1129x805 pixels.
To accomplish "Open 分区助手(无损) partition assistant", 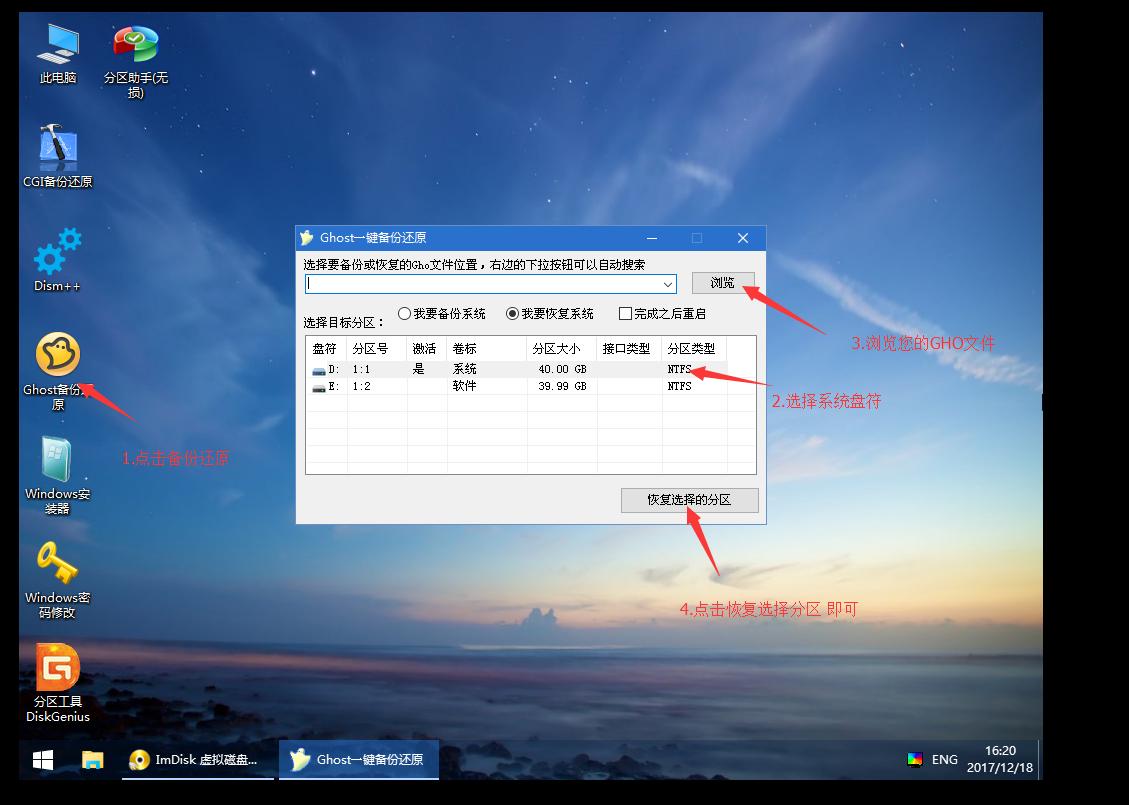I will coord(134,45).
